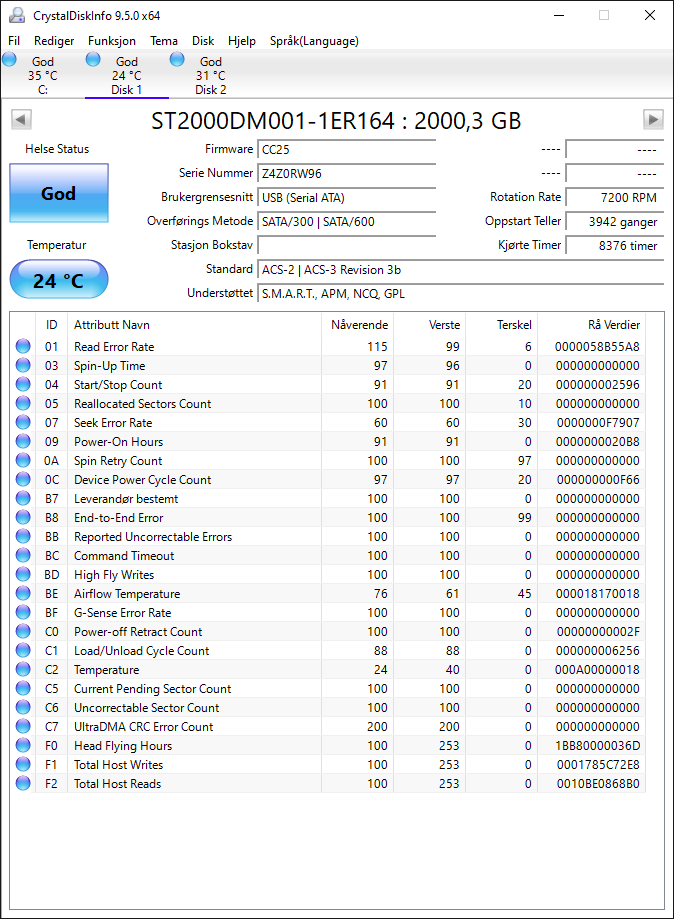This screenshot has height=919, width=674.
Task: Click the previous disk arrow button
Action: (21, 120)
